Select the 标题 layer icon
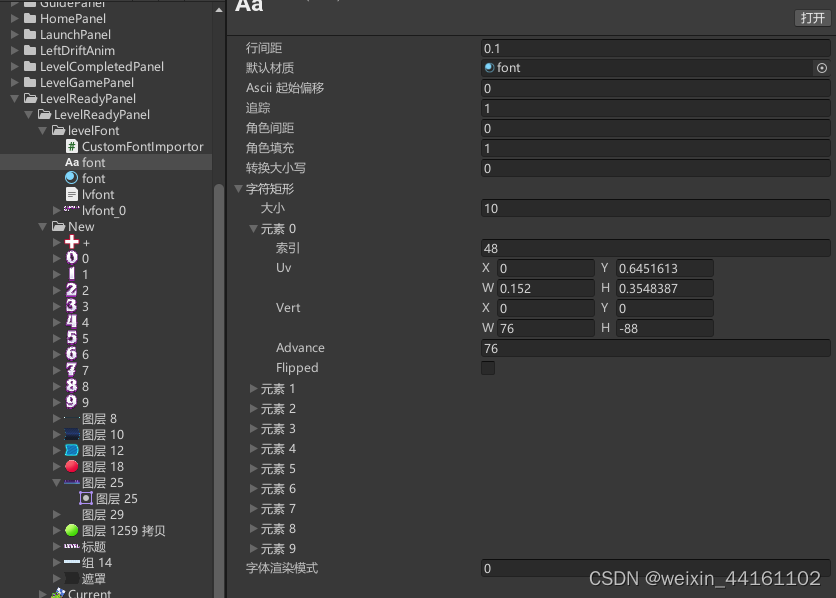 [70, 546]
